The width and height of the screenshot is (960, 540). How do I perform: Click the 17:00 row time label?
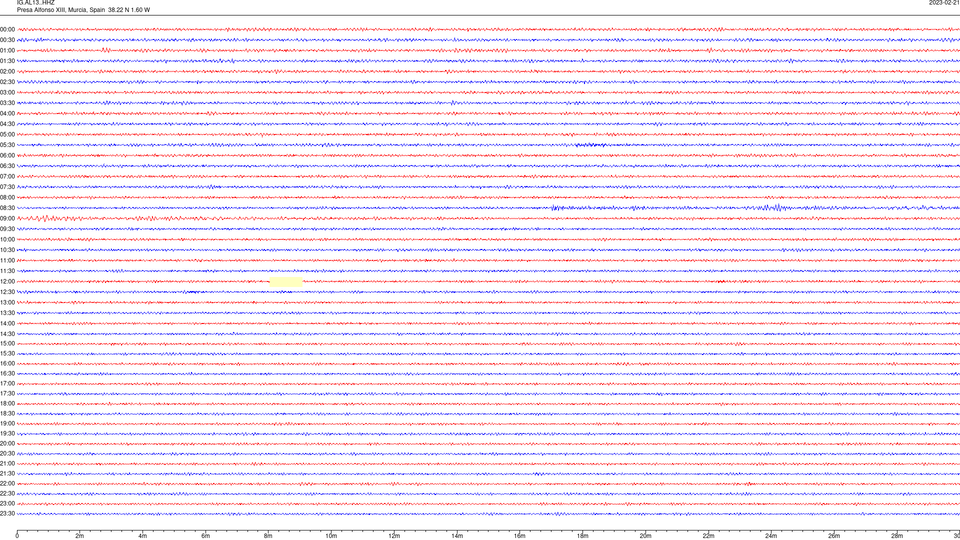[x=7, y=384]
